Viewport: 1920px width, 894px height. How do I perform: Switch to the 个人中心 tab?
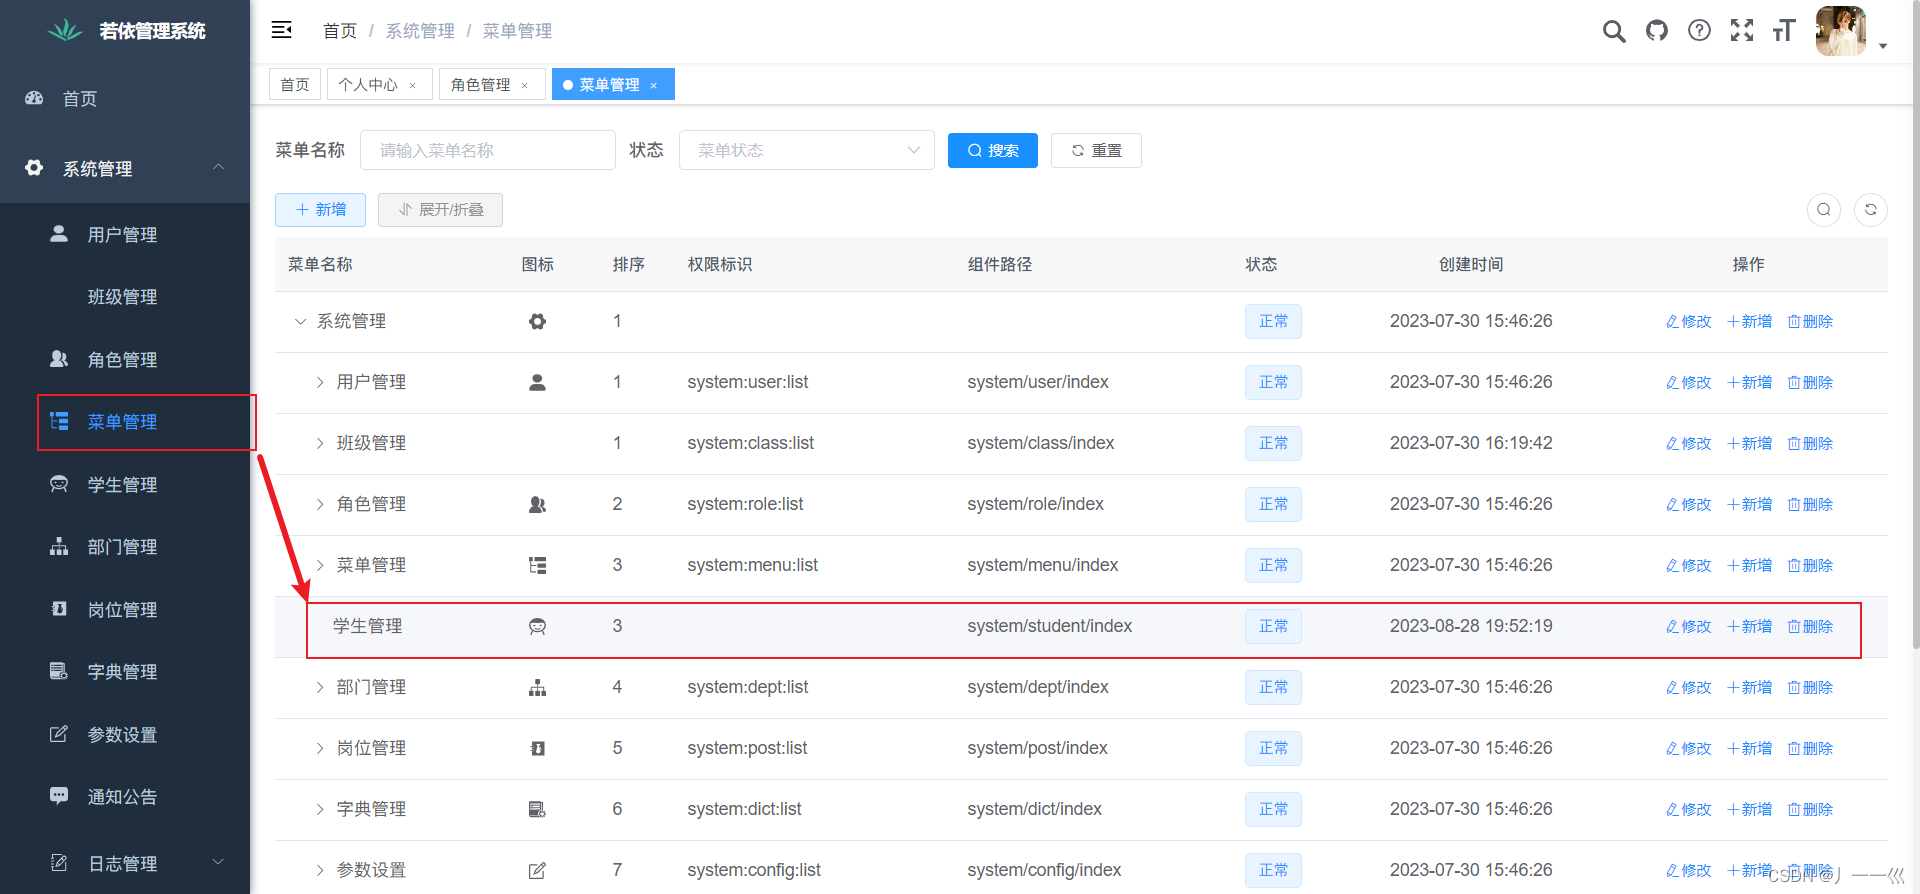[x=368, y=85]
